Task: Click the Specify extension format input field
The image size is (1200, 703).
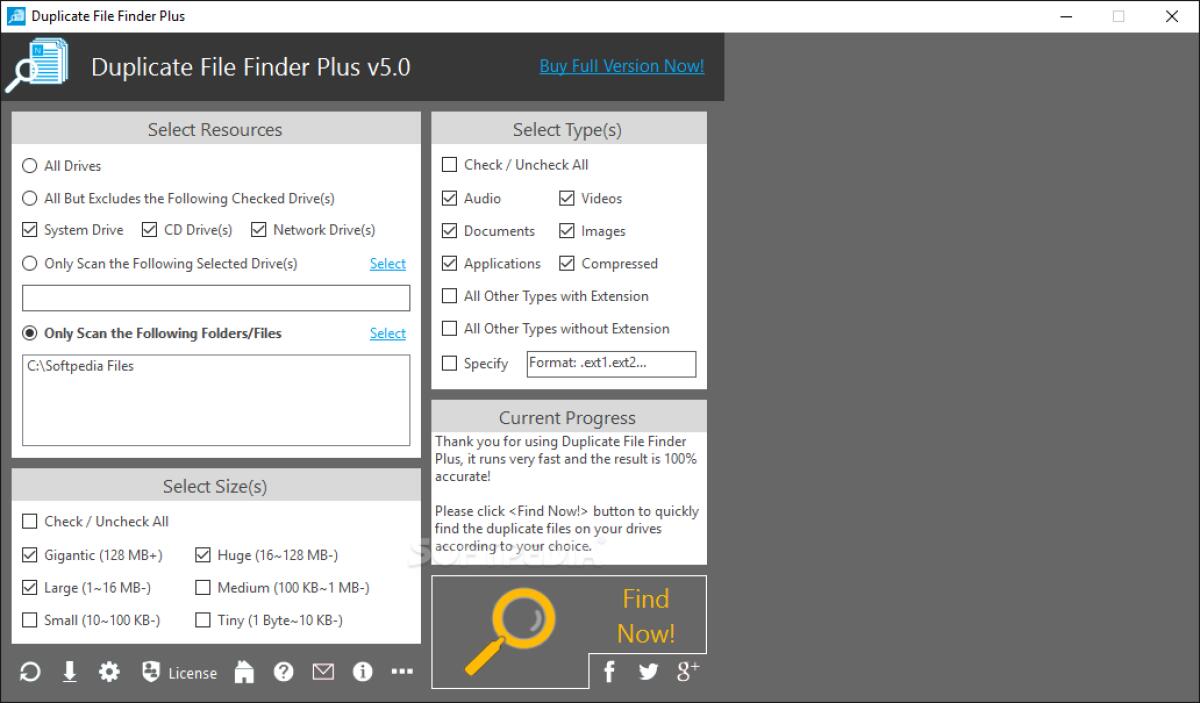Action: (x=611, y=363)
